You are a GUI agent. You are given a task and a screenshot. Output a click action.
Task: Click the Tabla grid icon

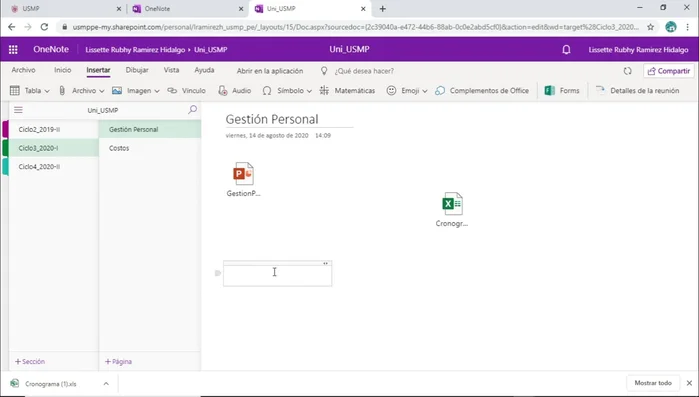[15, 90]
